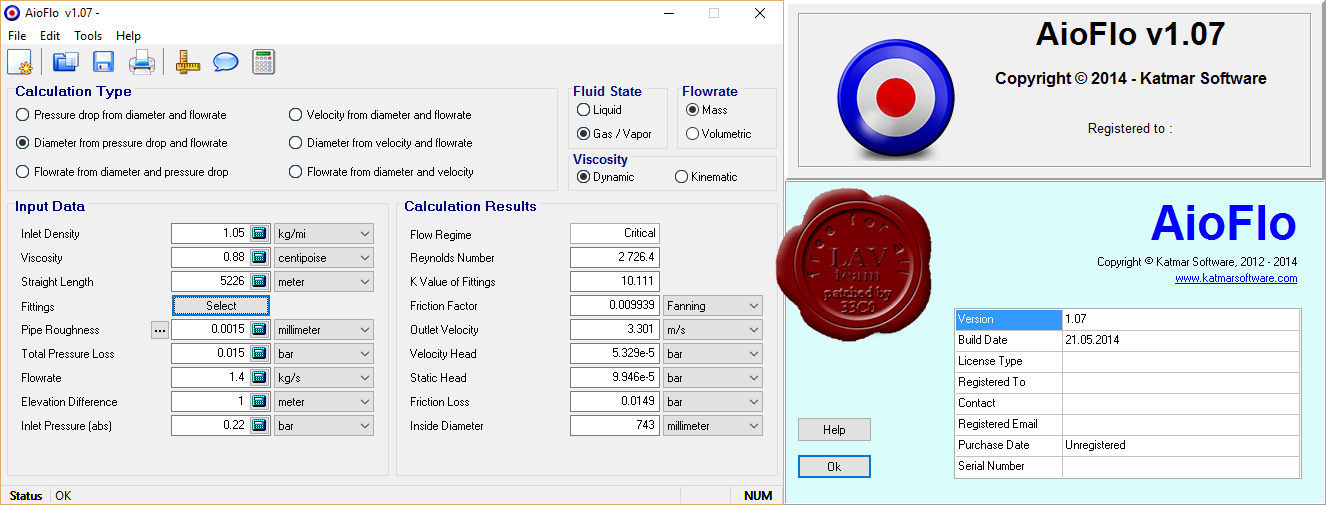Click the Flowrate value field

click(210, 377)
